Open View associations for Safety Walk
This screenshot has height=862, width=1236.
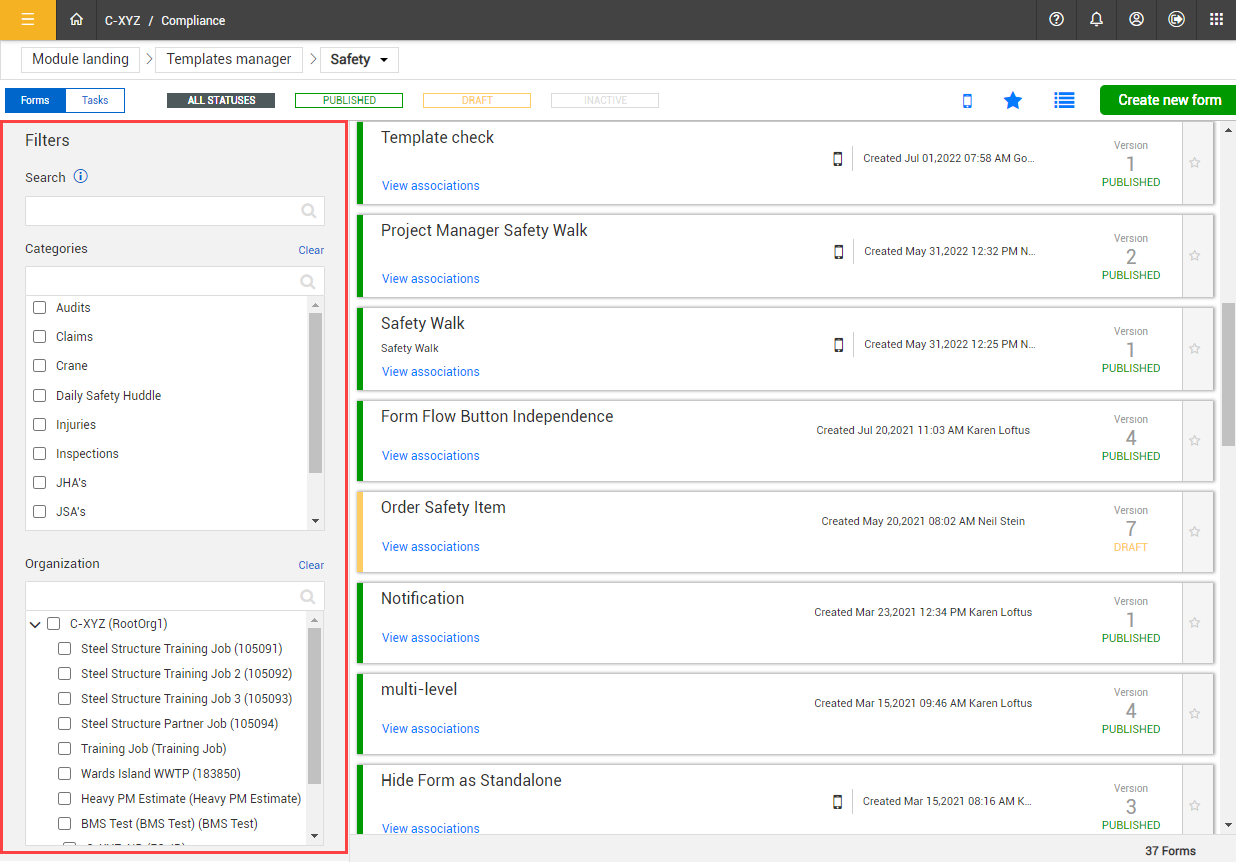coord(430,371)
